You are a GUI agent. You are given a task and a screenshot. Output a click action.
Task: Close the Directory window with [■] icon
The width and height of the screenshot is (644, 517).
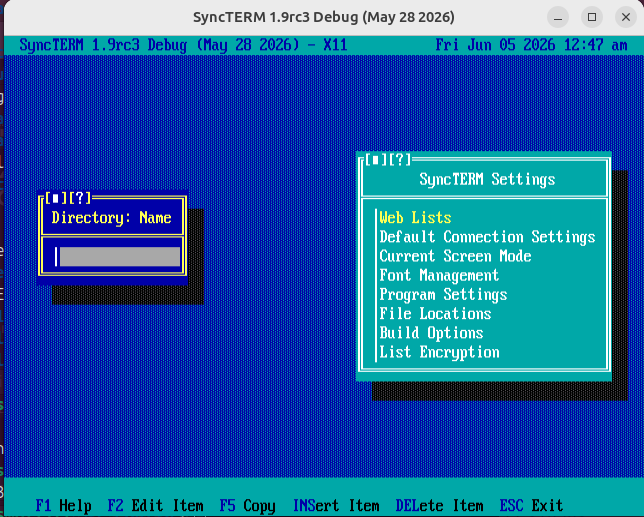tap(55, 198)
